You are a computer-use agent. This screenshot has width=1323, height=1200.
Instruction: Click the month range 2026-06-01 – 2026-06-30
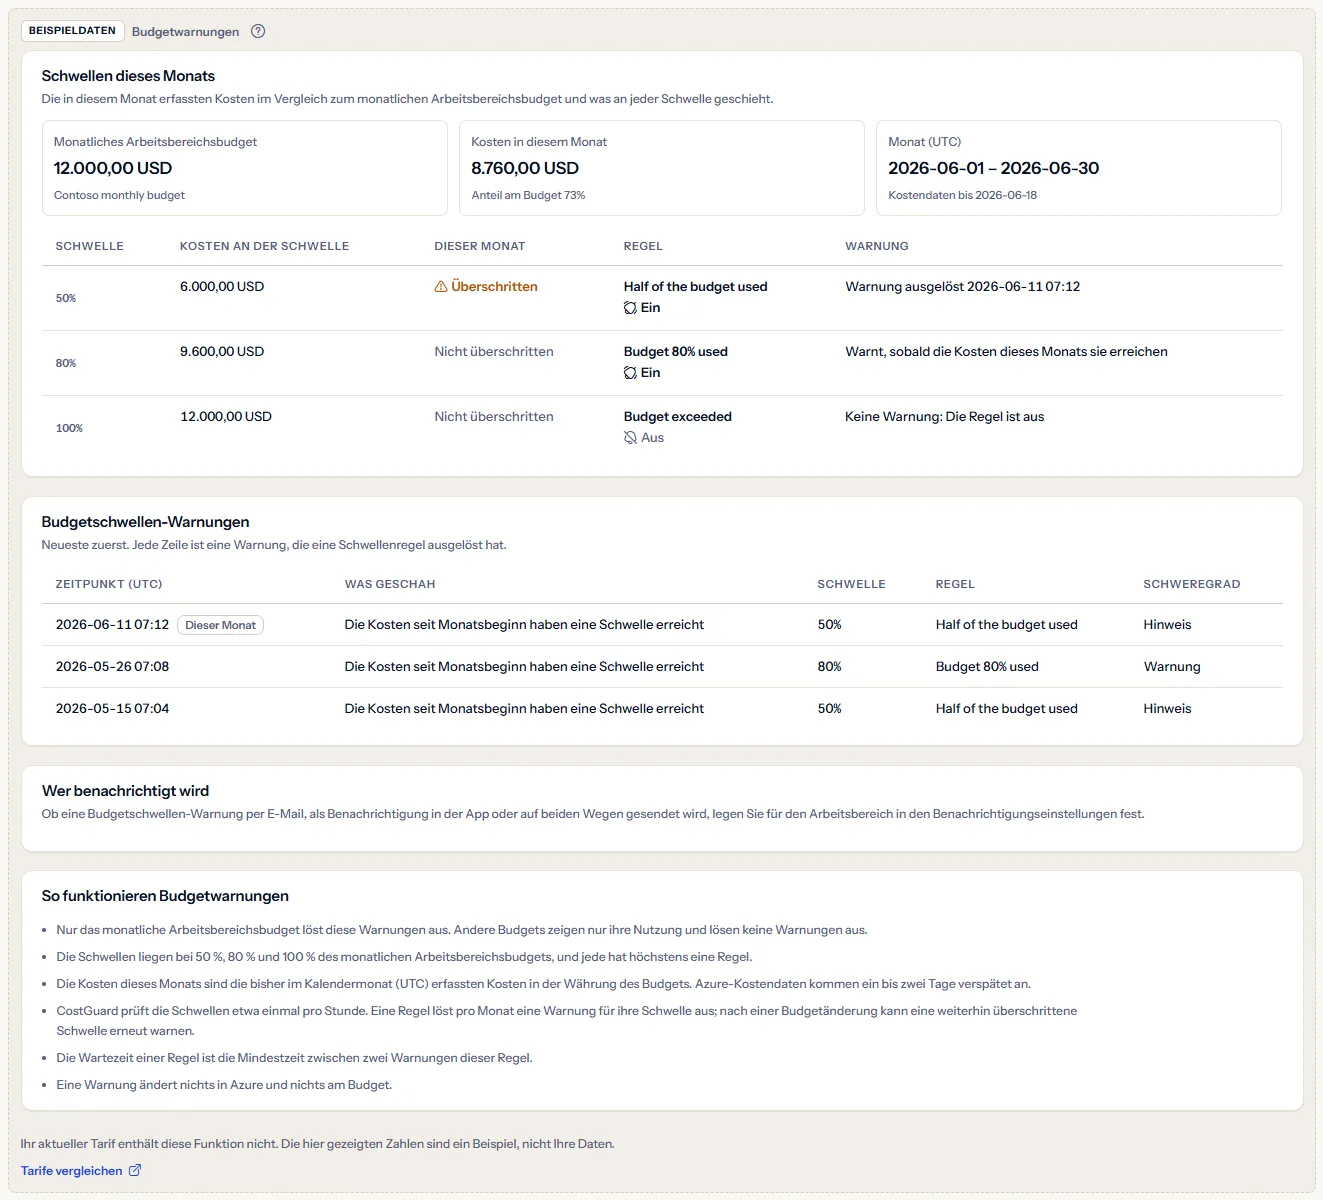coord(993,168)
